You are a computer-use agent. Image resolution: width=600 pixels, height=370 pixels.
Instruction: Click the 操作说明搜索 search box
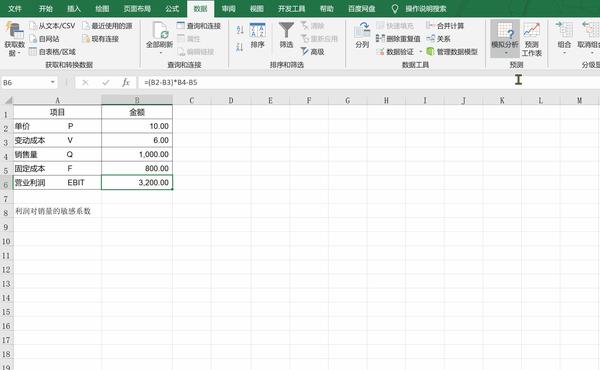point(426,8)
